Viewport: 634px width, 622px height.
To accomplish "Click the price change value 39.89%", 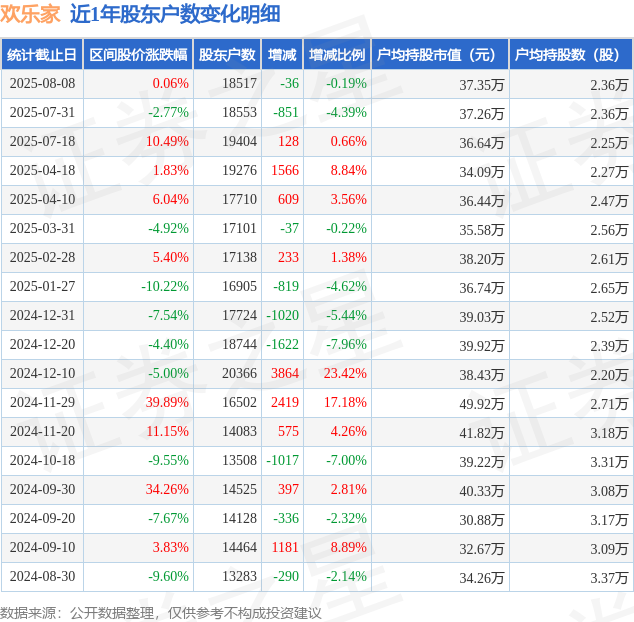I will [167, 402].
